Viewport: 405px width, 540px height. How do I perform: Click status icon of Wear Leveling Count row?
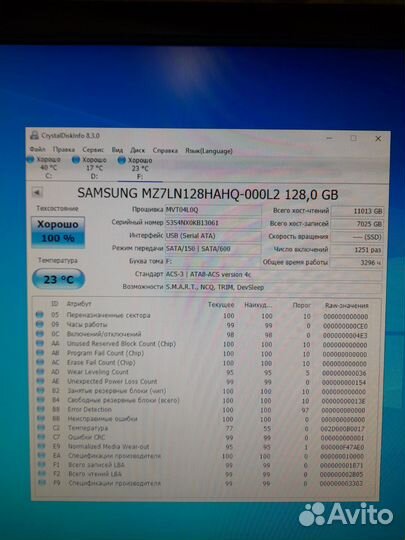click(x=41, y=372)
